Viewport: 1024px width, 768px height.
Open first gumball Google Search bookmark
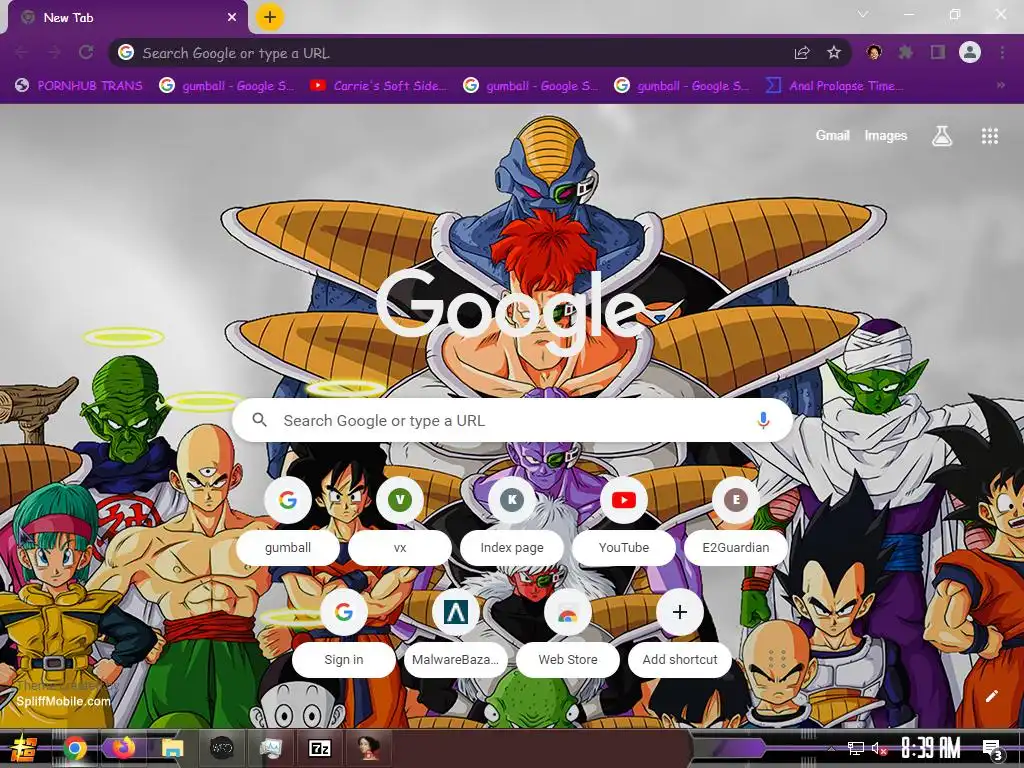tap(227, 86)
